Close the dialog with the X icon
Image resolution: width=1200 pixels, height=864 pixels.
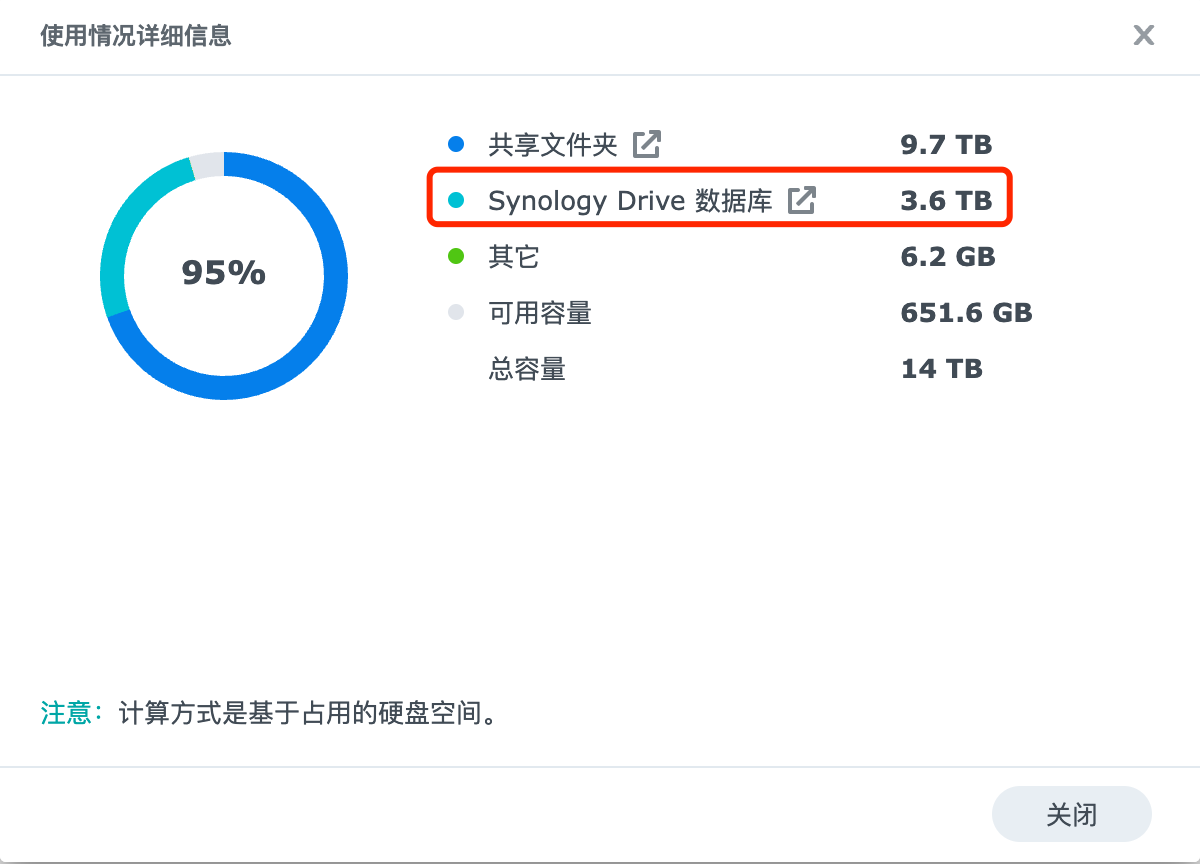tap(1143, 36)
